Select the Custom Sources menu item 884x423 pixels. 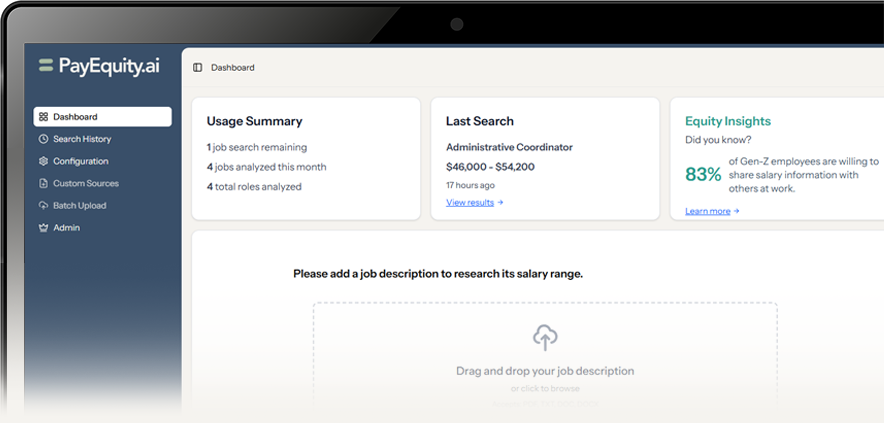[85, 183]
